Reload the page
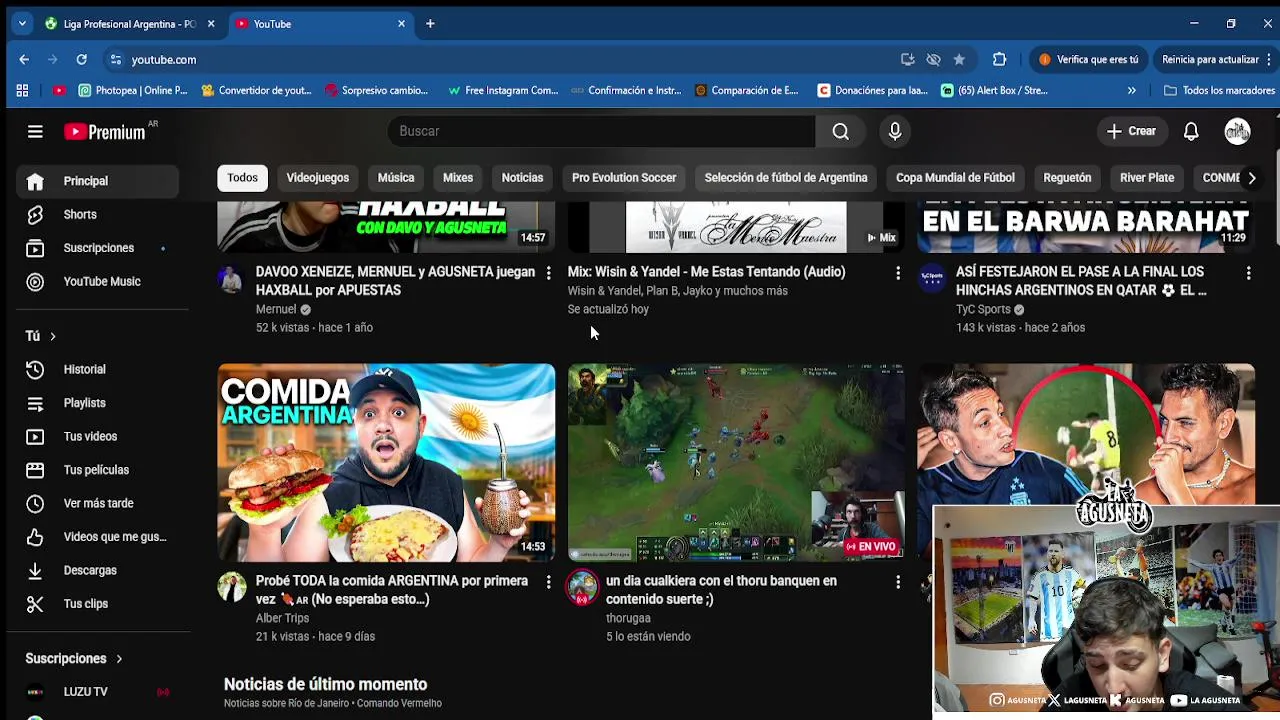This screenshot has height=720, width=1280. (x=81, y=60)
